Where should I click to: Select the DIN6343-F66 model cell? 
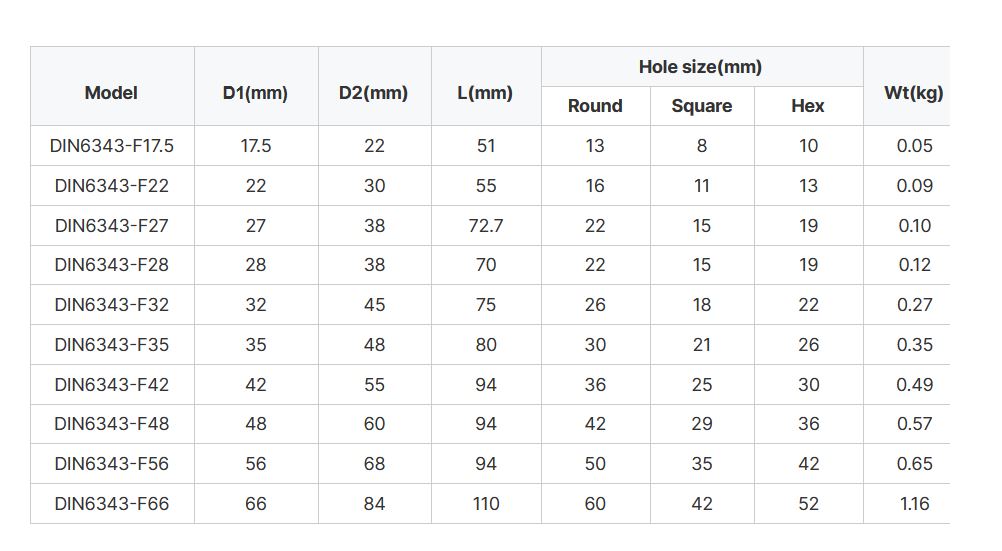point(112,504)
